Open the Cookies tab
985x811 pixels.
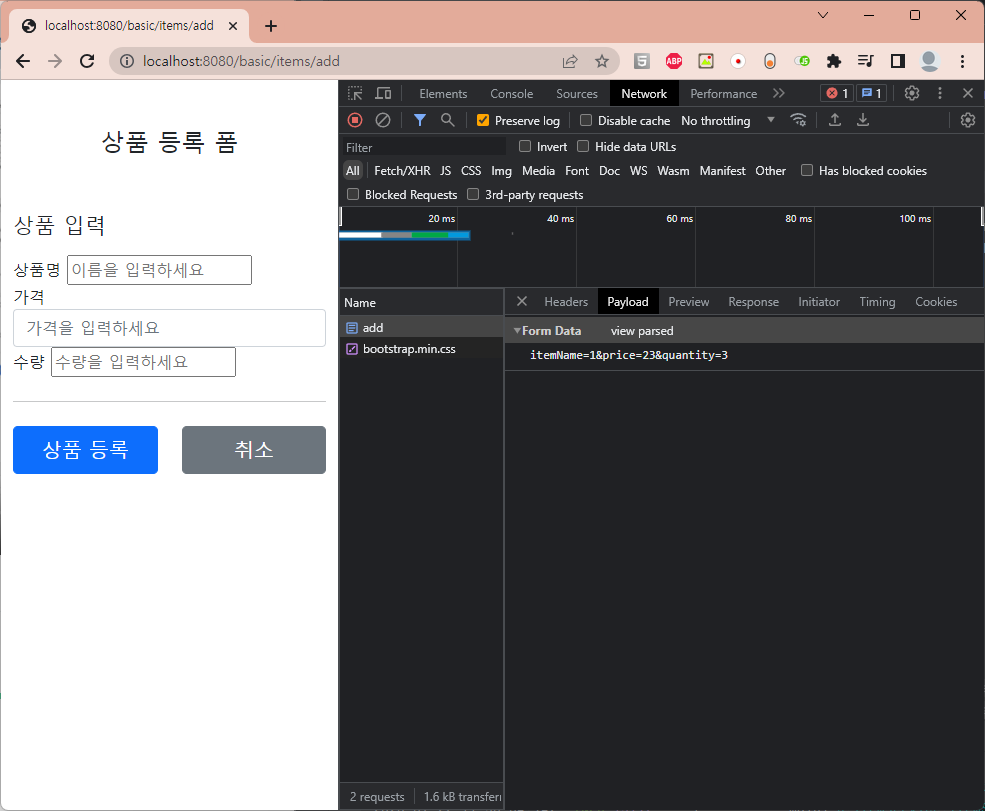point(936,302)
